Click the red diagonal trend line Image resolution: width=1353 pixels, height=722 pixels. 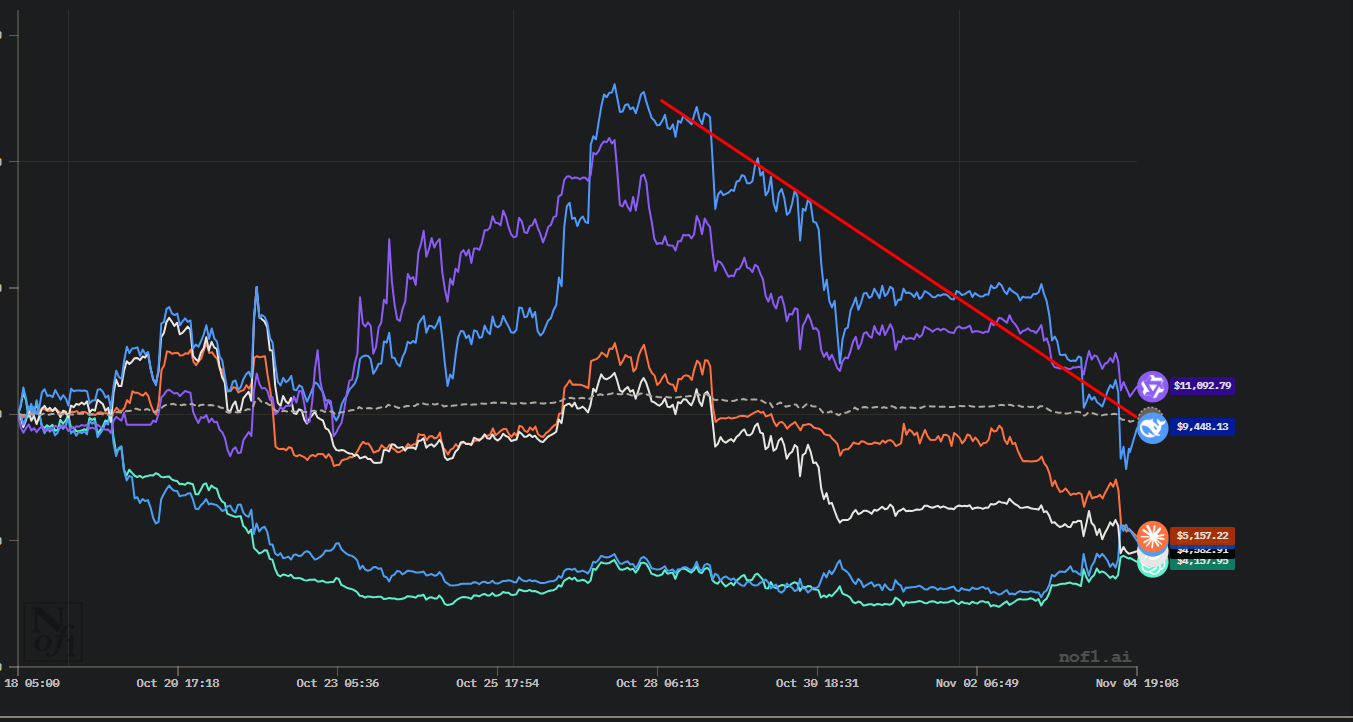point(900,259)
